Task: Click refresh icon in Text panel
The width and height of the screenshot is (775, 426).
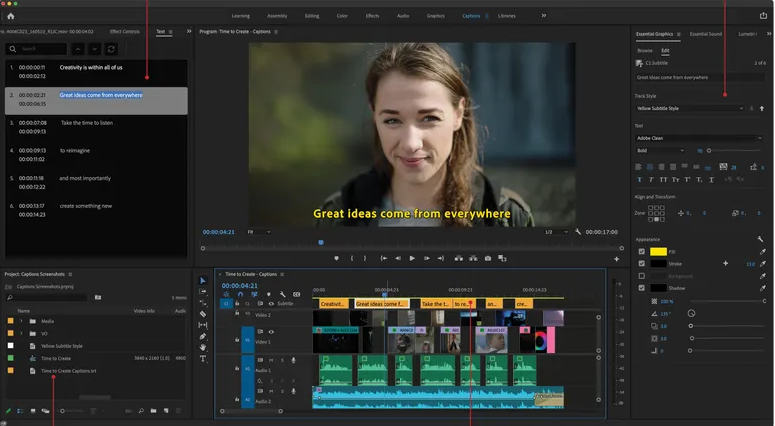Action: (x=111, y=49)
